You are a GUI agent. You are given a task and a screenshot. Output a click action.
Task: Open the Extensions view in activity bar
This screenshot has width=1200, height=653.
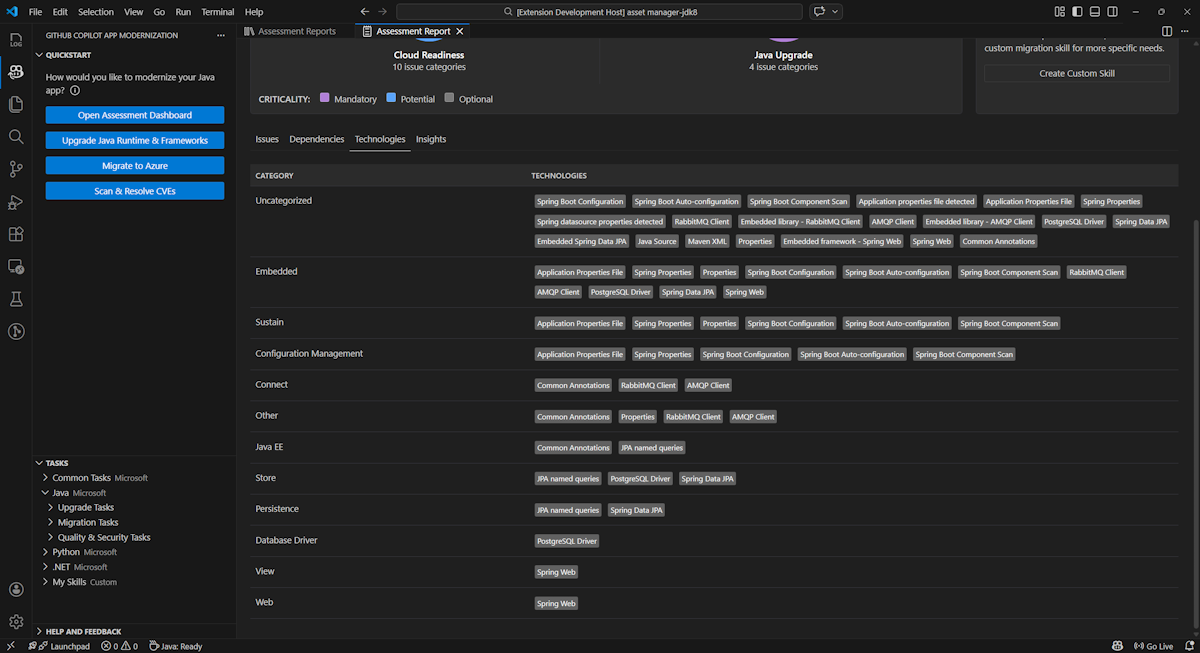click(x=16, y=234)
